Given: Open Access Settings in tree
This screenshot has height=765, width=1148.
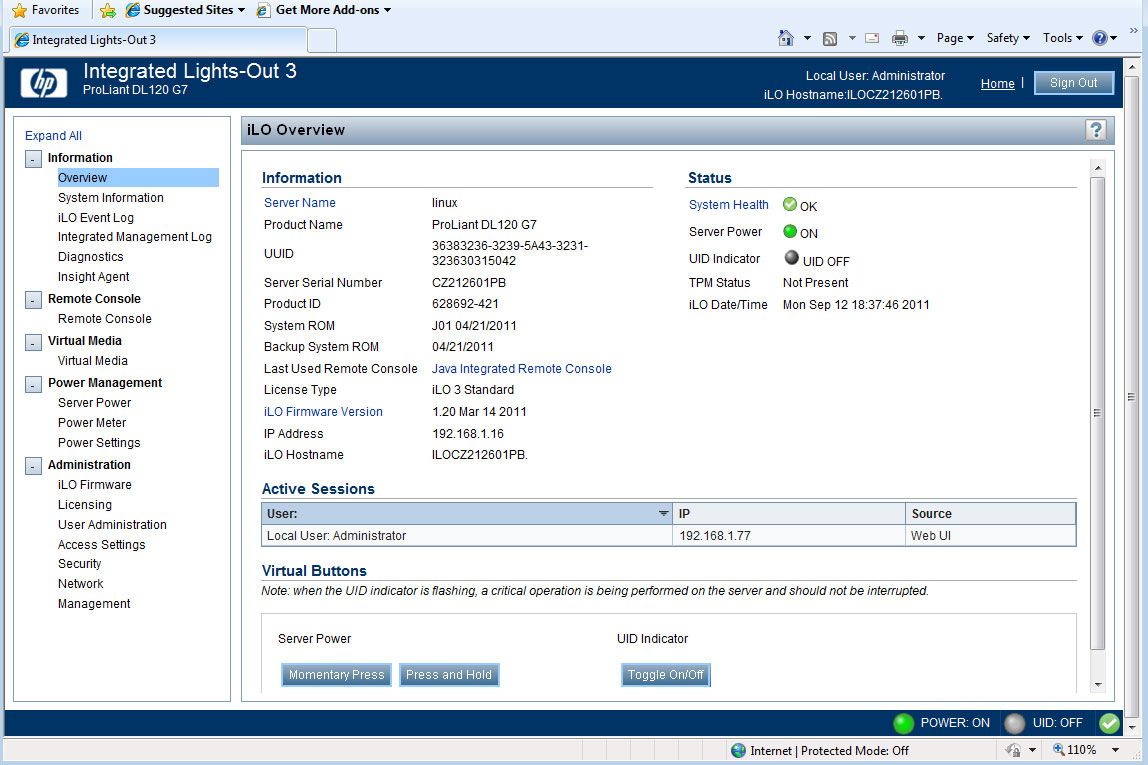Looking at the screenshot, I should pos(102,544).
